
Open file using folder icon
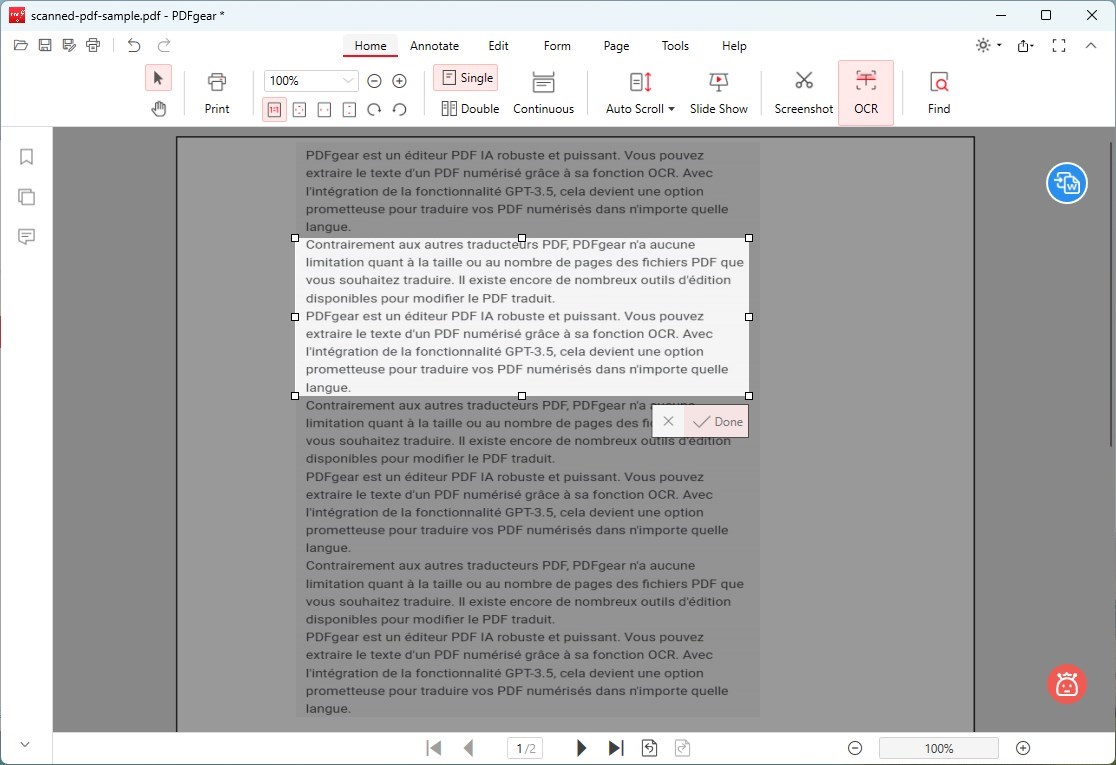tap(21, 46)
